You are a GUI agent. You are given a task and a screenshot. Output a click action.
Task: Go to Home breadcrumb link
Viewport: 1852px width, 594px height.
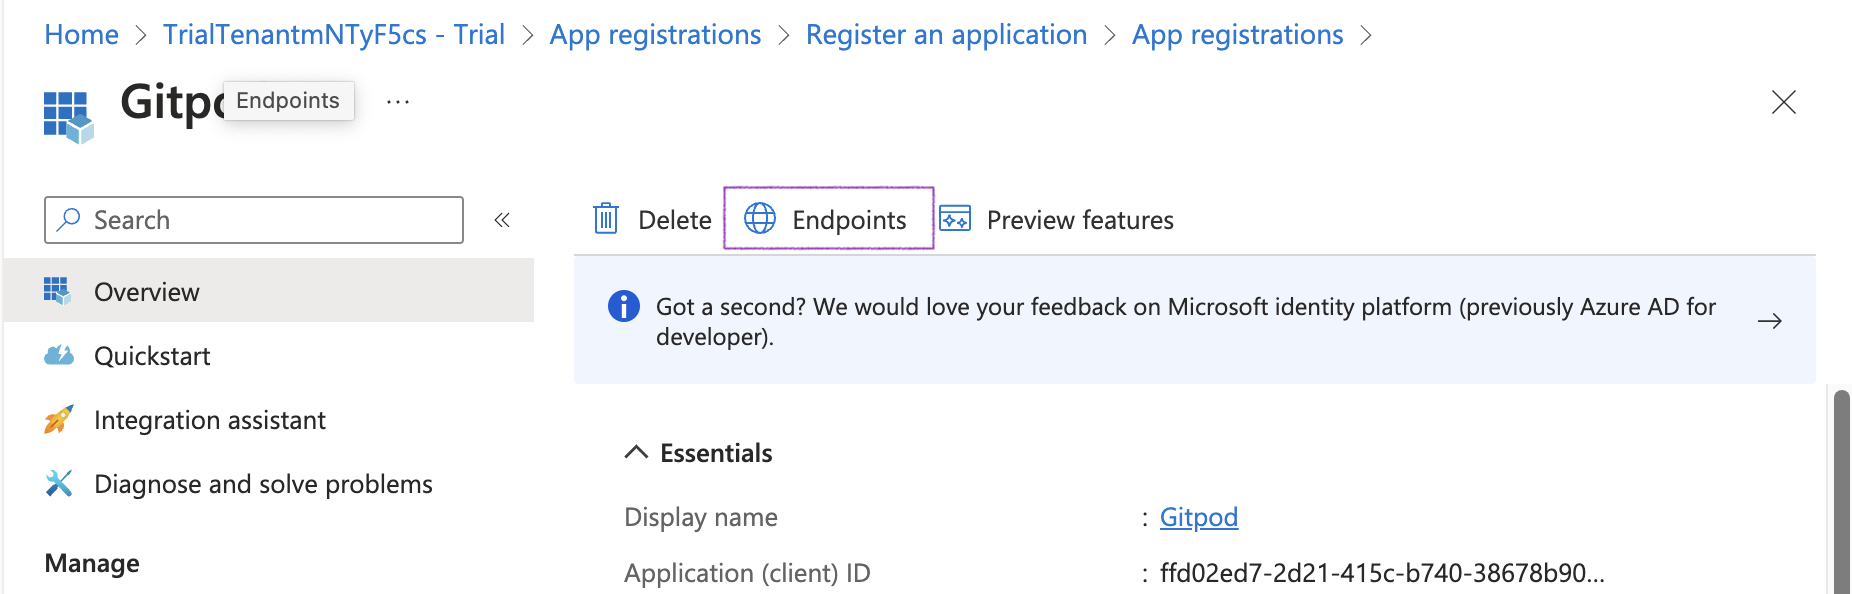click(x=82, y=35)
